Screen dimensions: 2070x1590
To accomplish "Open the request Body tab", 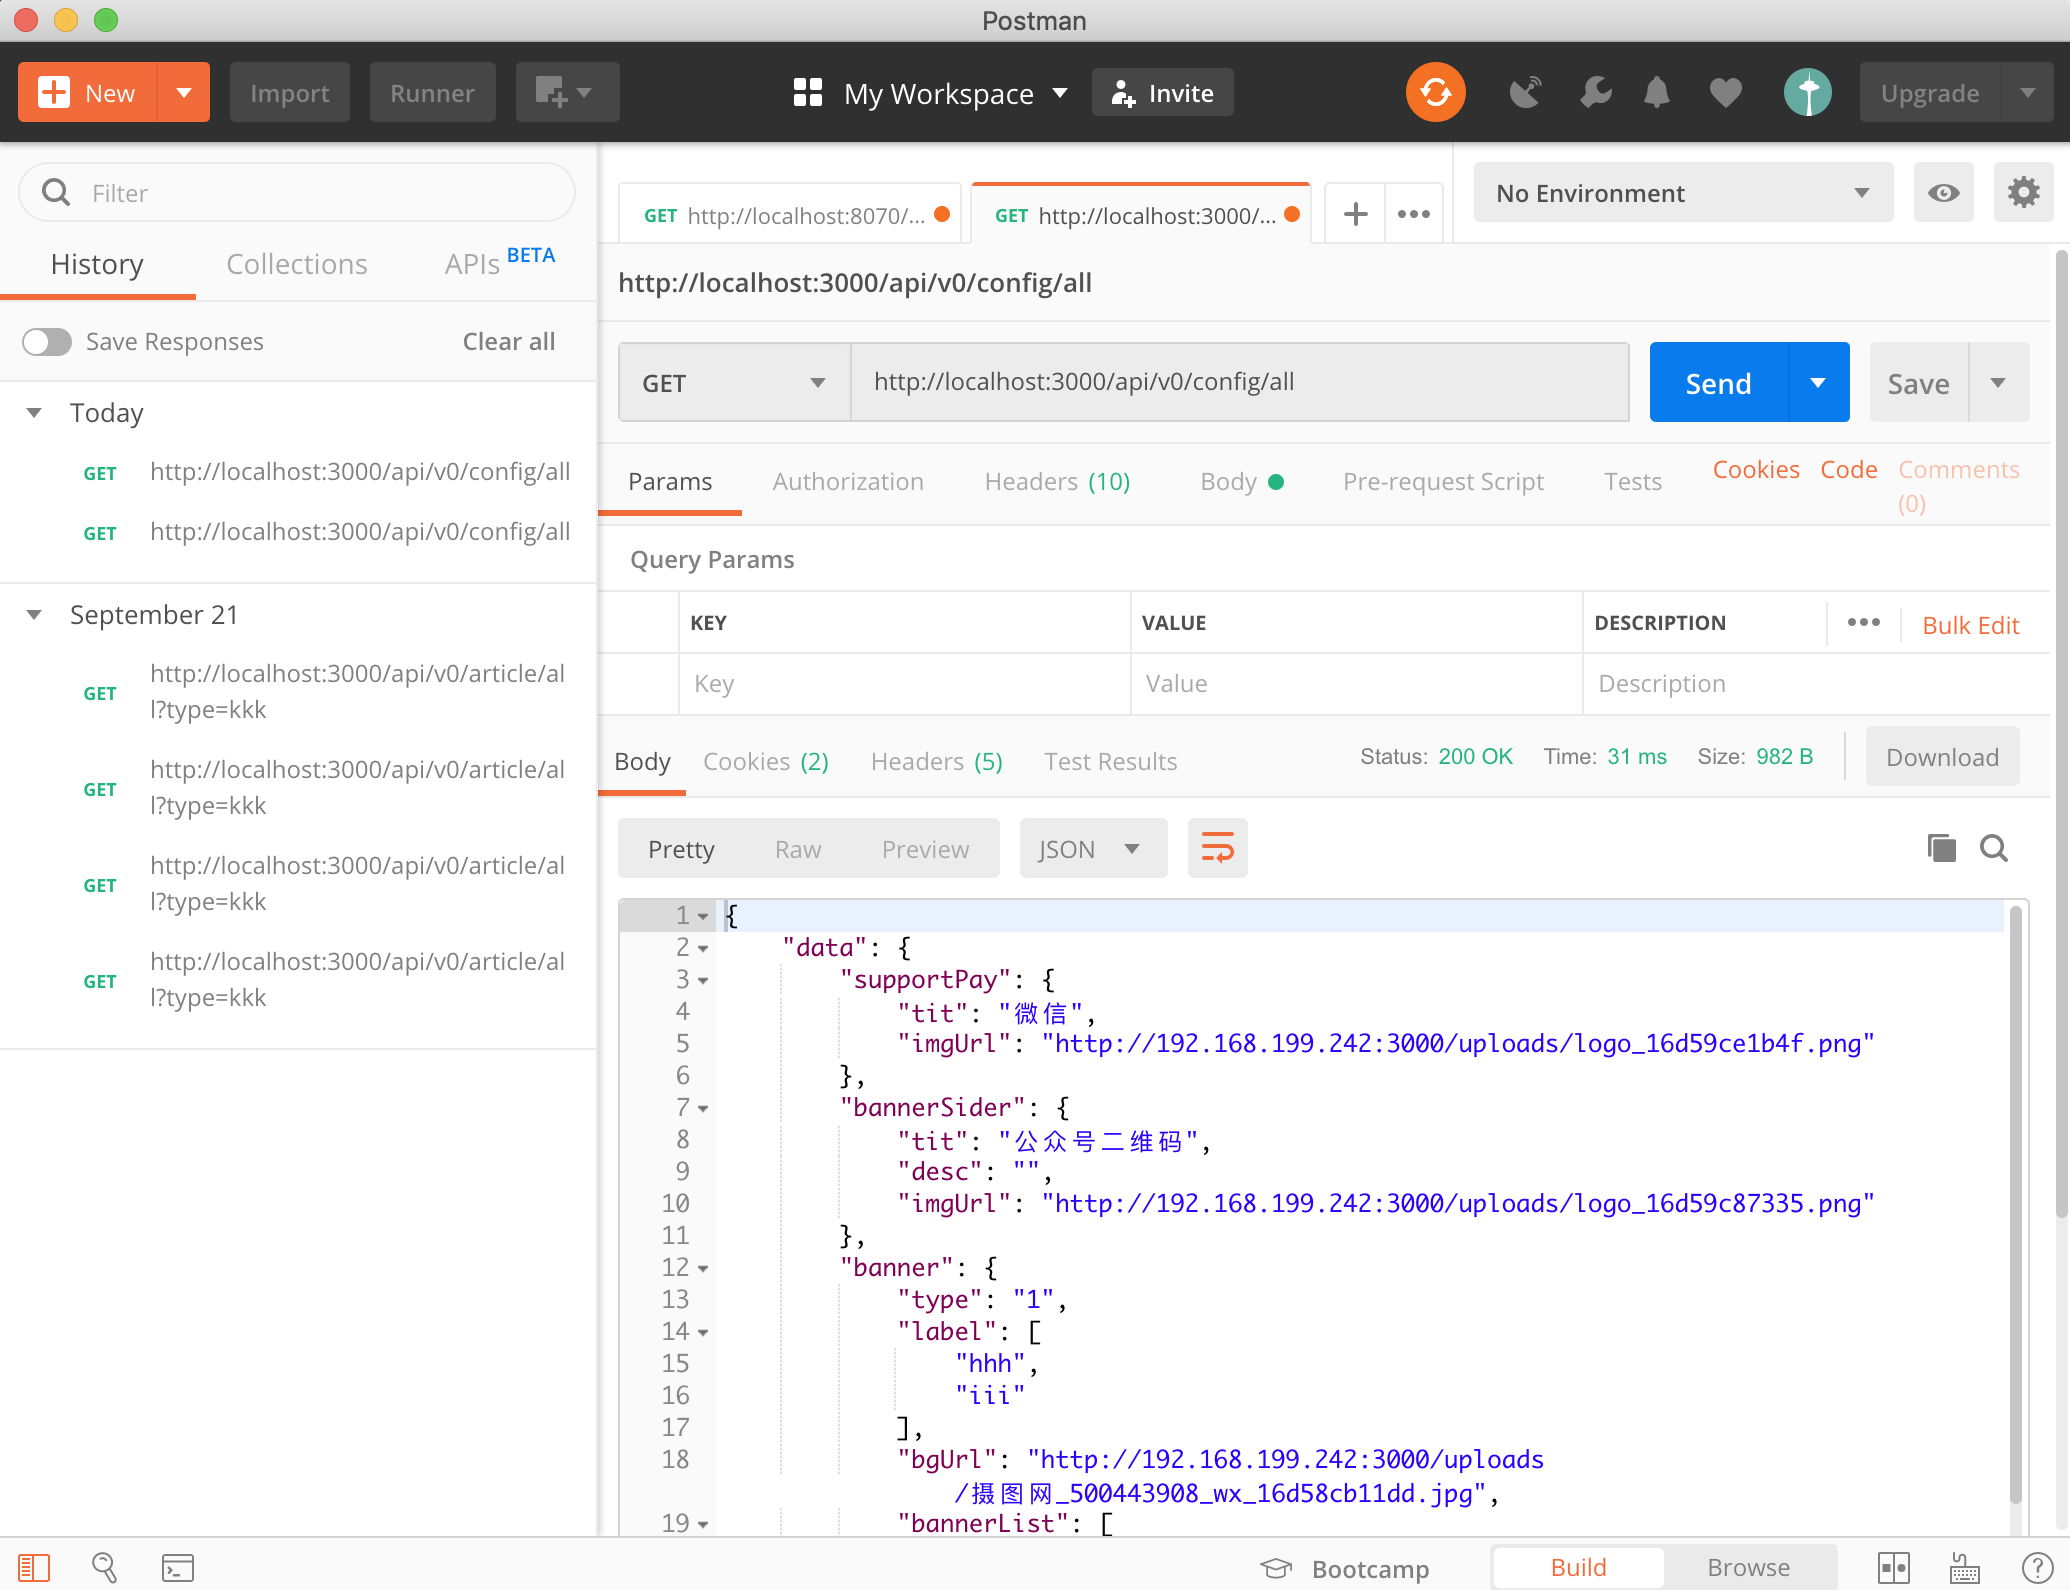I will 1241,482.
